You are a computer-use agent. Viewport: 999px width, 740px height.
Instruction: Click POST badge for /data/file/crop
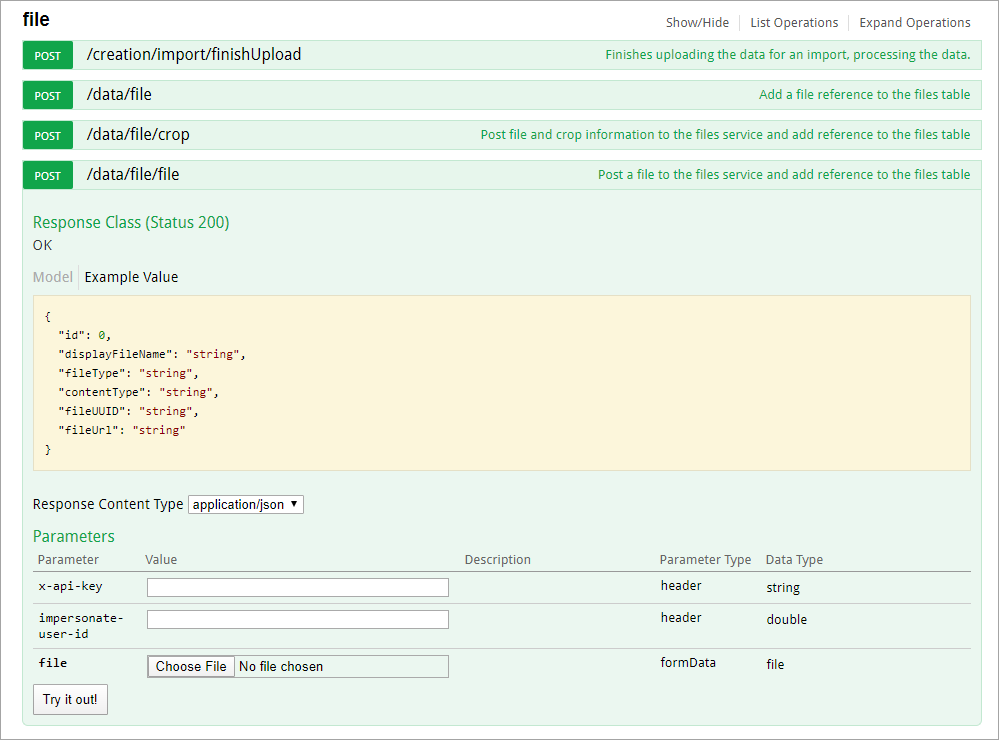coord(48,136)
